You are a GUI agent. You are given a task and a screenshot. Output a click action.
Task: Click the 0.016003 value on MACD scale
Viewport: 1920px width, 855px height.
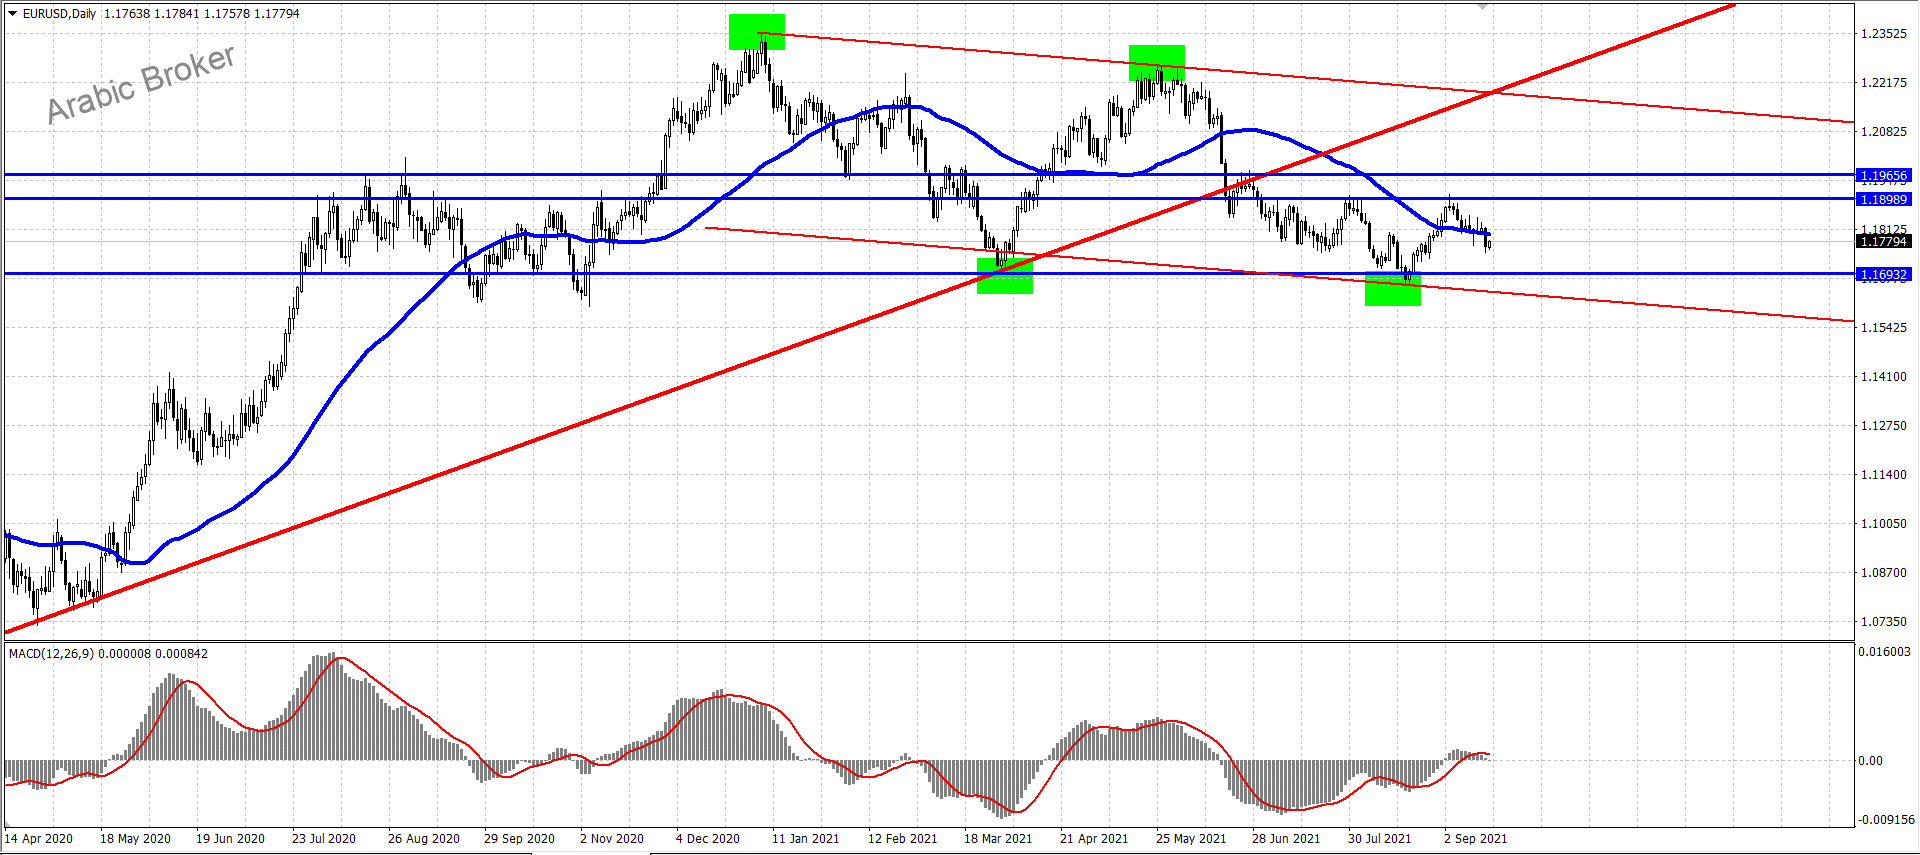pyautogui.click(x=1884, y=652)
